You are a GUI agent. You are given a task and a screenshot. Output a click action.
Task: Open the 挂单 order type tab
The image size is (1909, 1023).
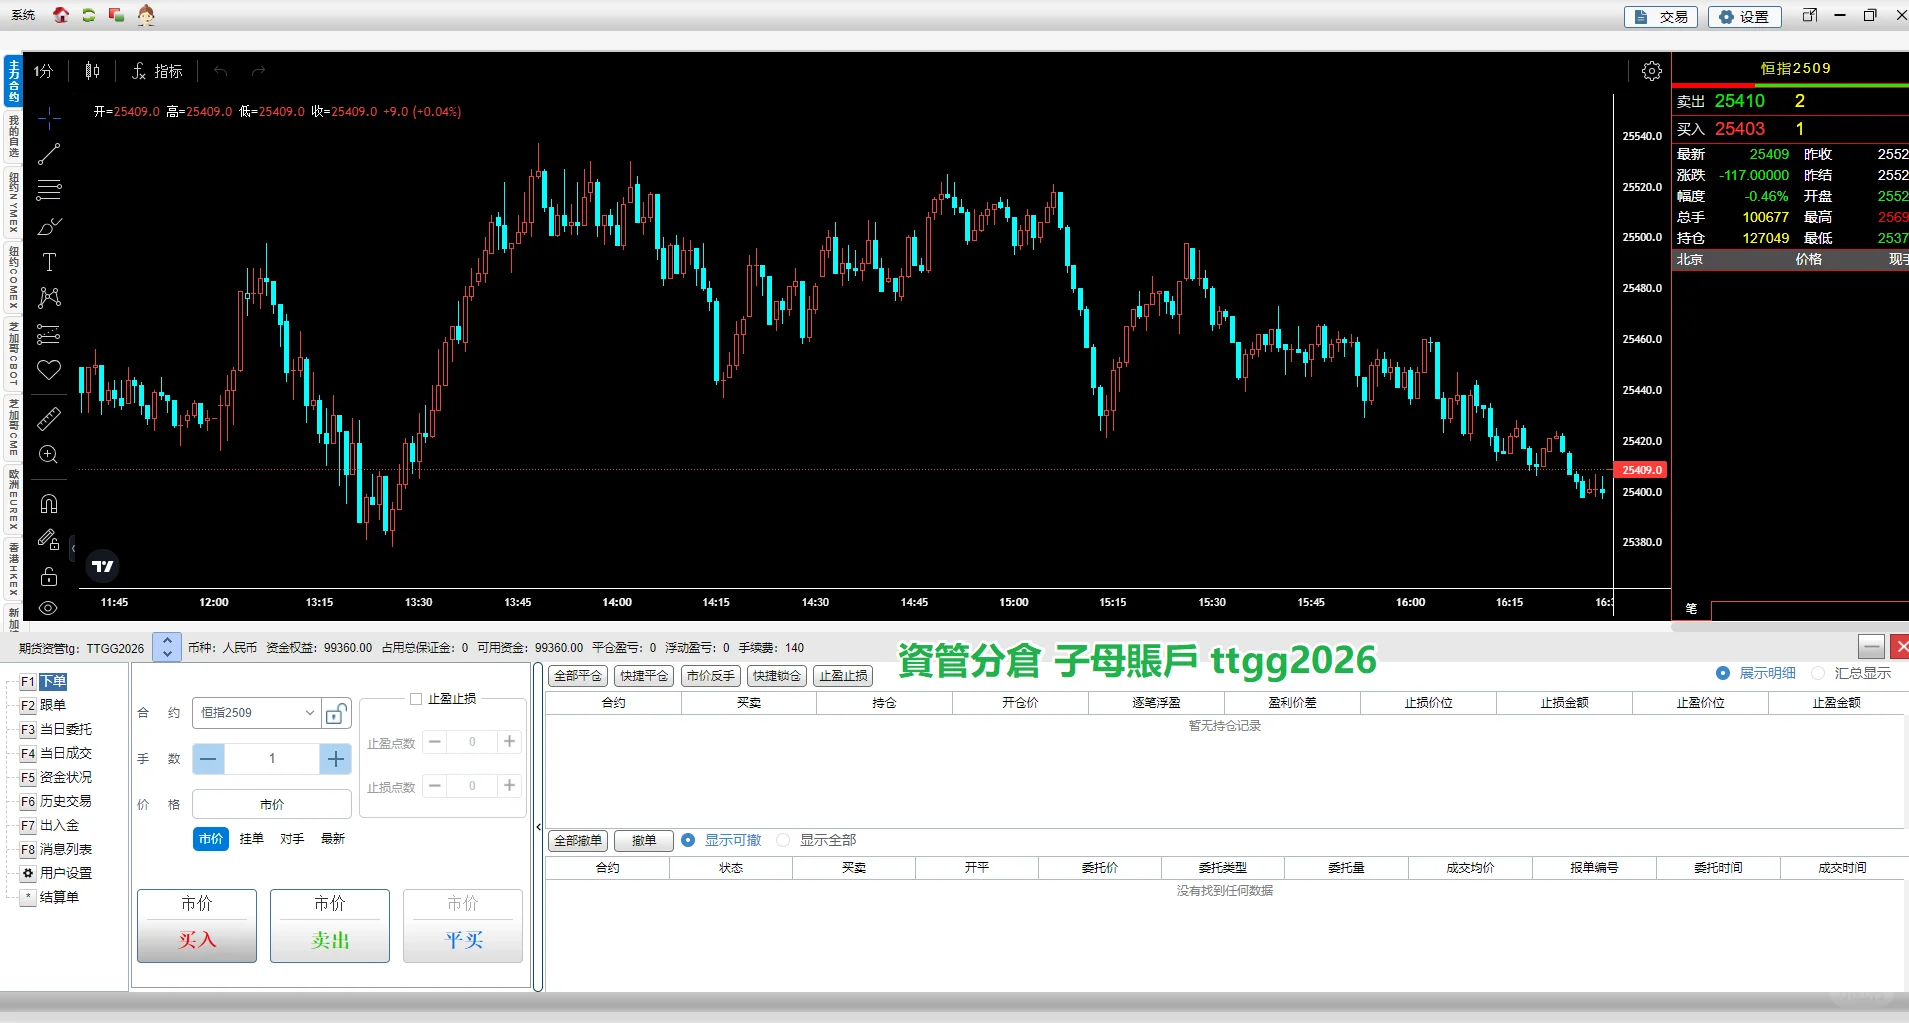(252, 838)
